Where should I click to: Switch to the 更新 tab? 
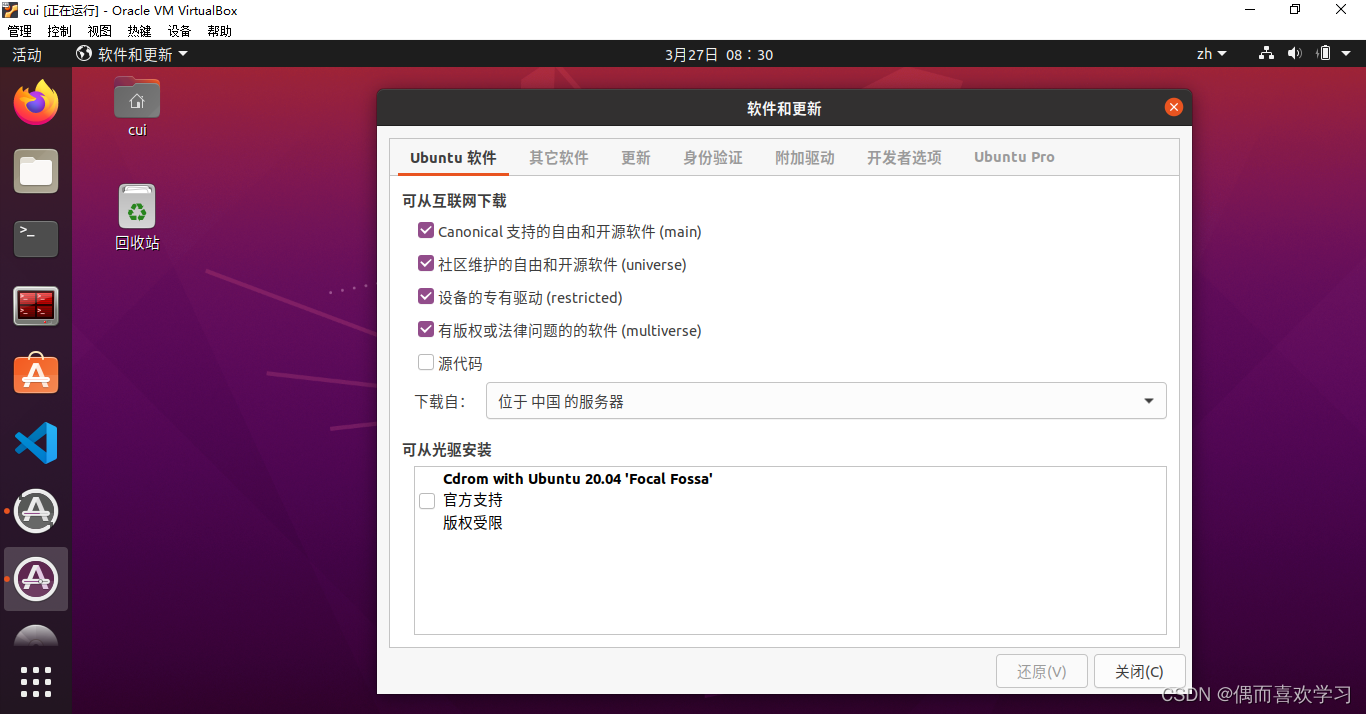(x=636, y=157)
